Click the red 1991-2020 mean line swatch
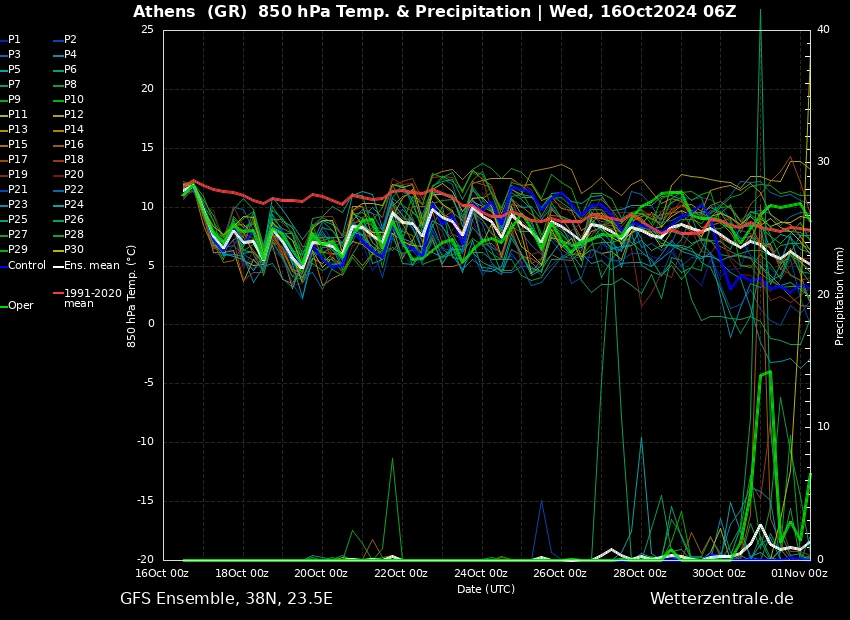The width and height of the screenshot is (850, 620). coord(58,294)
